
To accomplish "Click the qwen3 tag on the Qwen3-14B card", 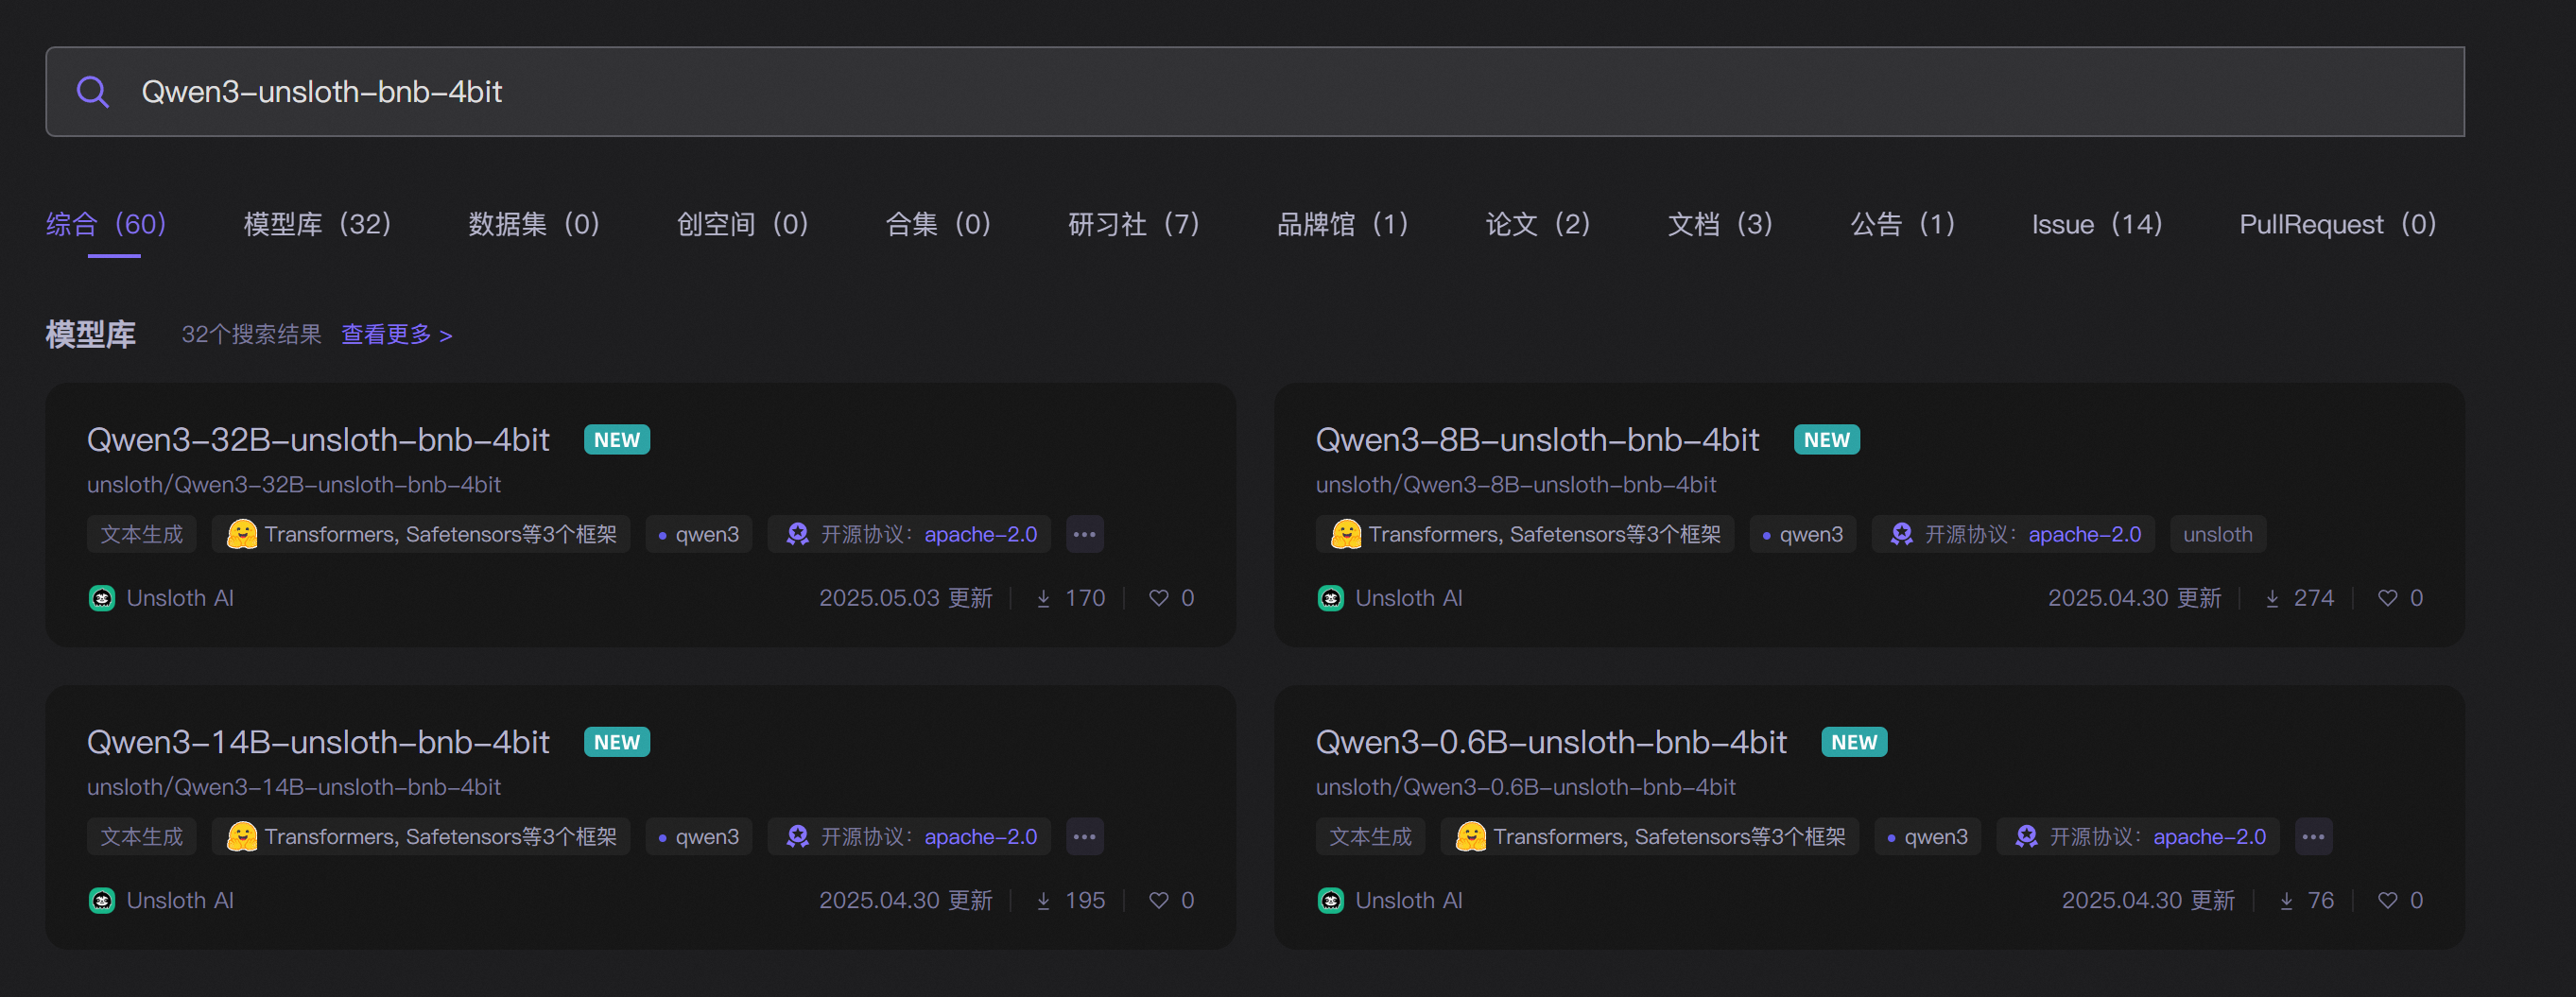I will point(699,837).
